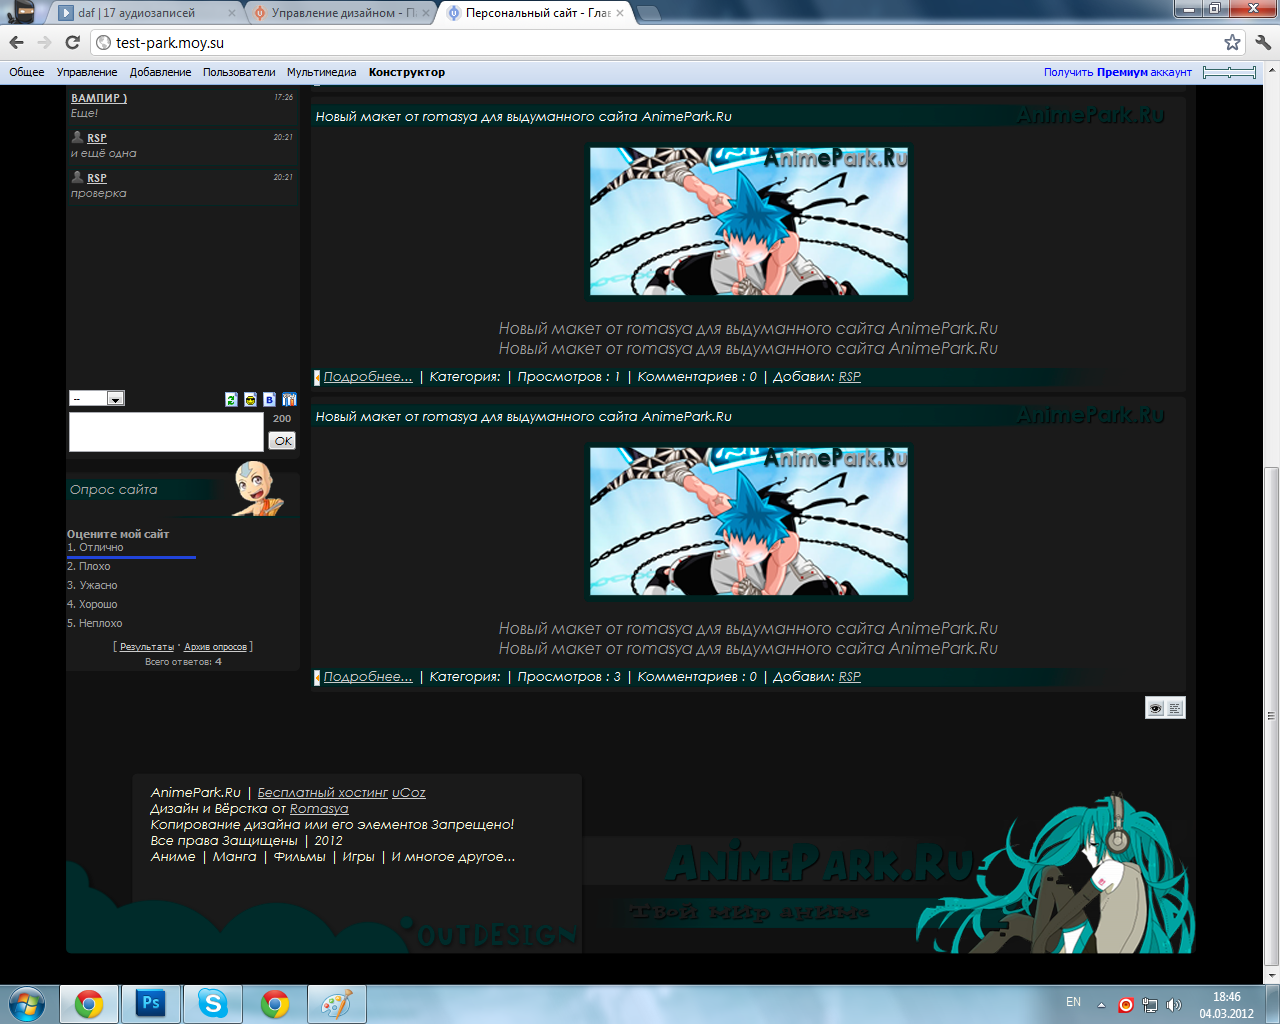Click the first Chrome taskbar icon
Viewport: 1280px width, 1024px height.
[89, 1004]
